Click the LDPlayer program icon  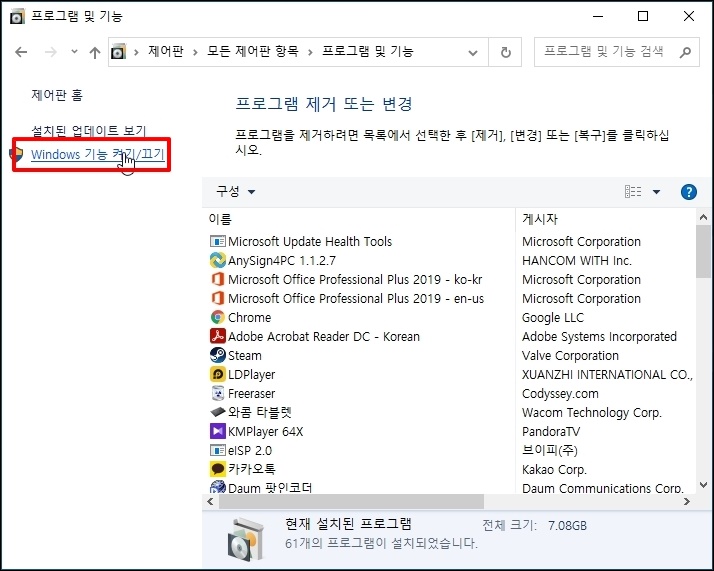[x=218, y=374]
